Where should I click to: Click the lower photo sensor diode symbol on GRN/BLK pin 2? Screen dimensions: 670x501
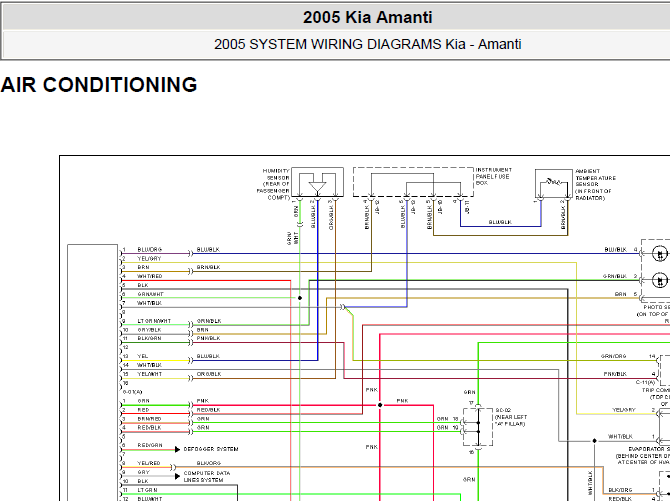point(660,280)
